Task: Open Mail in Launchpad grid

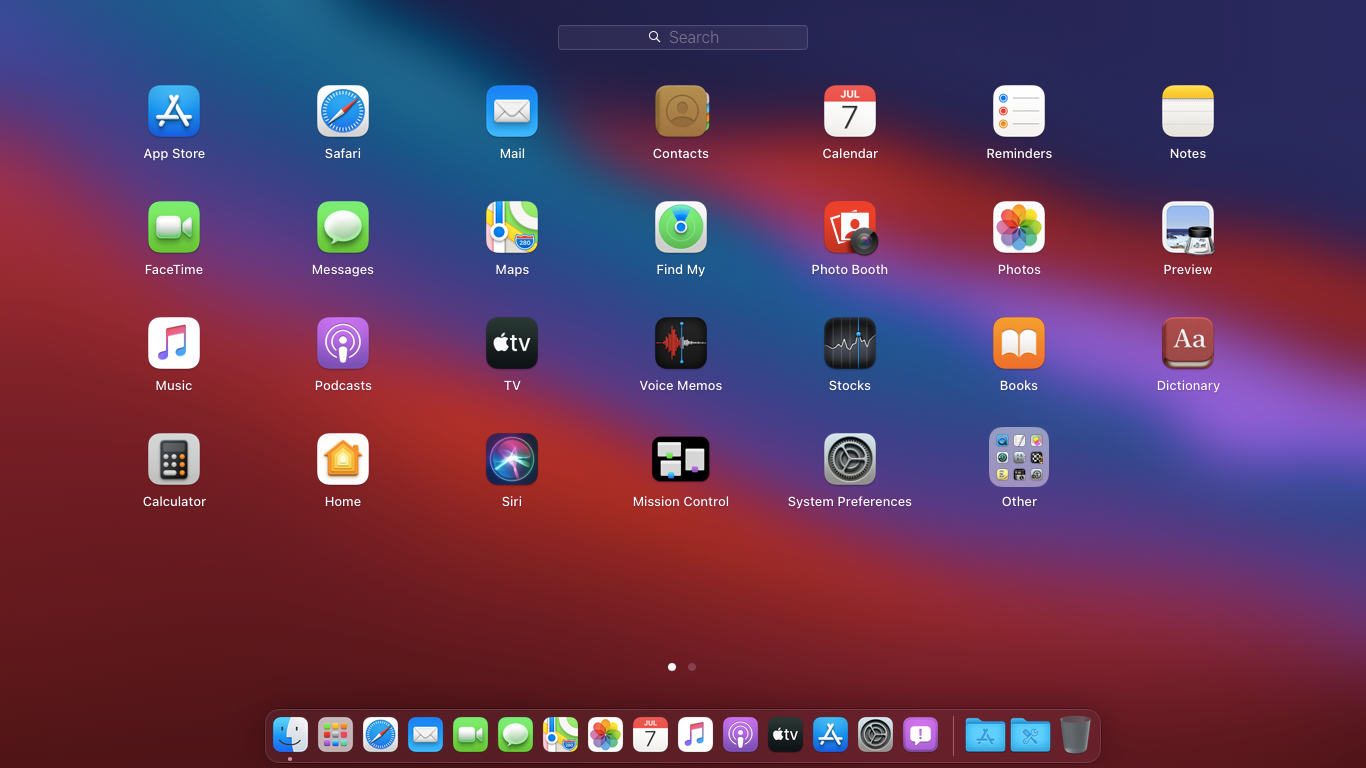Action: pyautogui.click(x=512, y=111)
